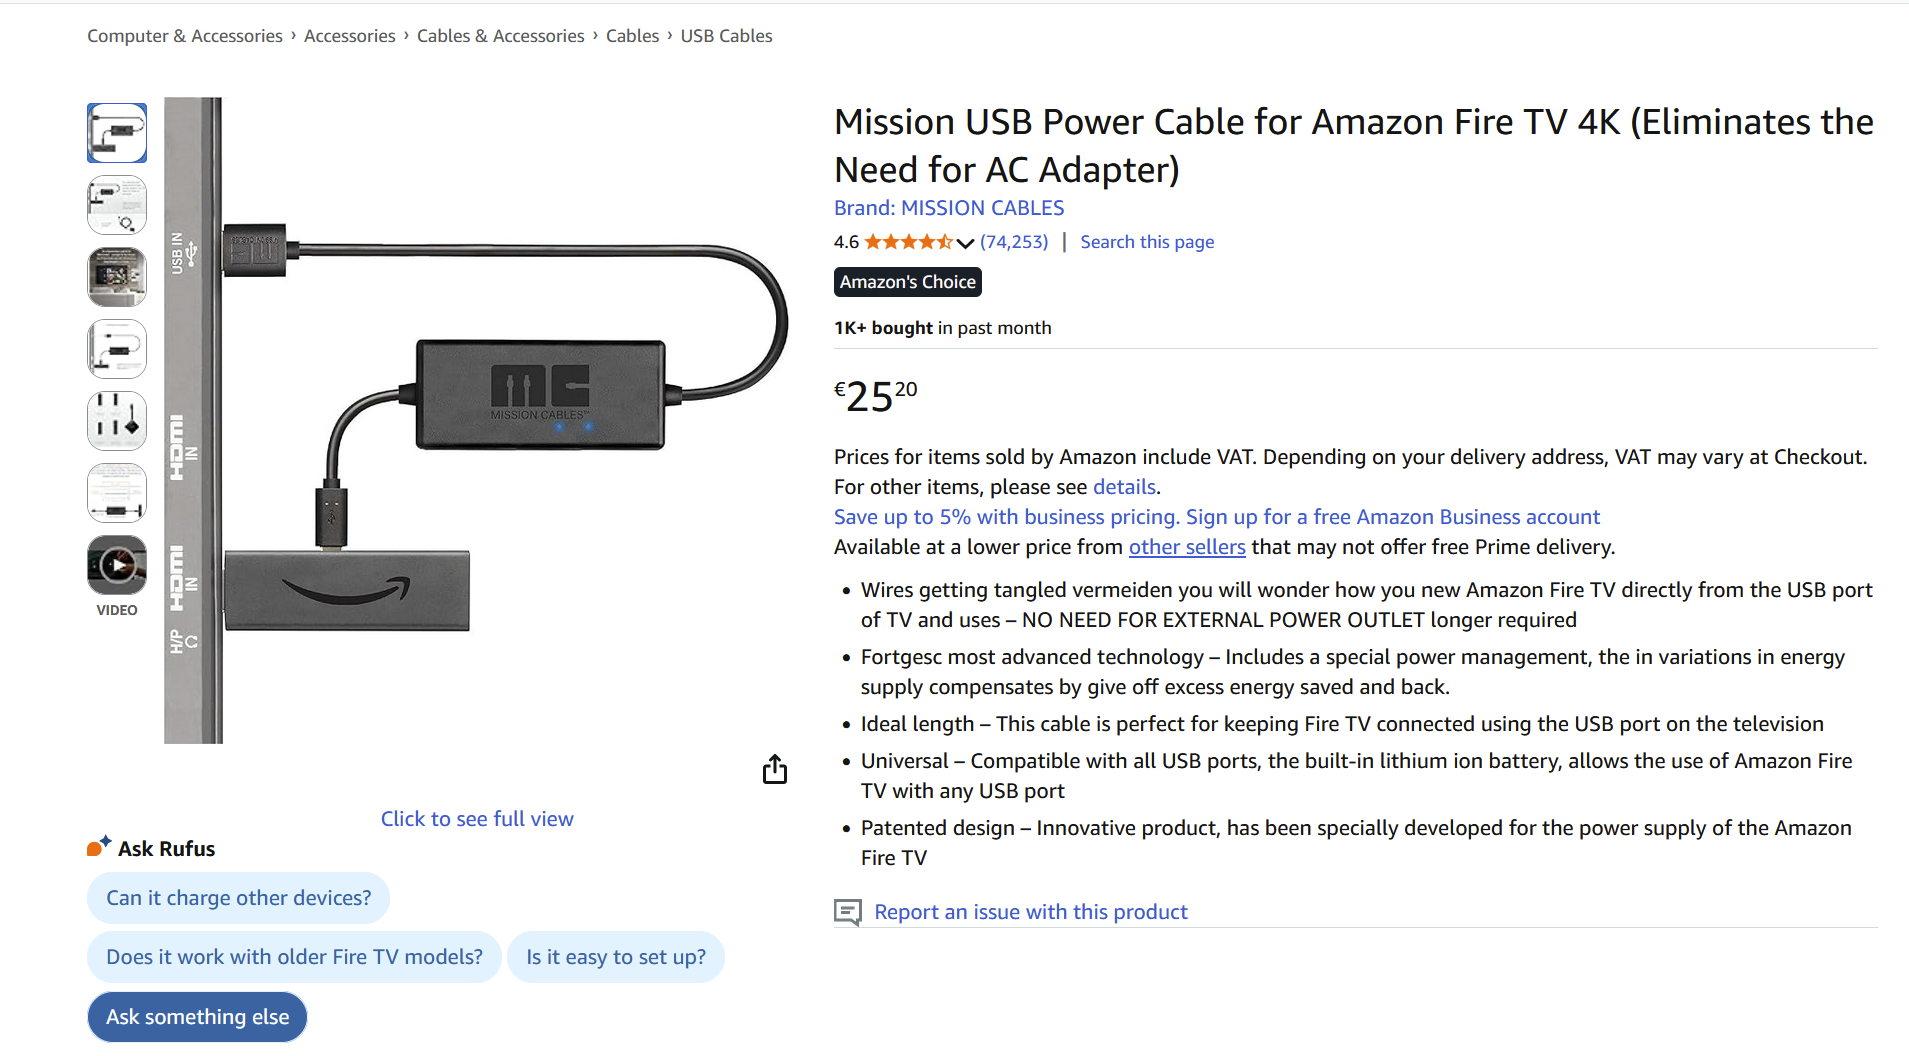Select the sixth product image thumbnail
Screen dimensions: 1909x1056
pos(117,493)
